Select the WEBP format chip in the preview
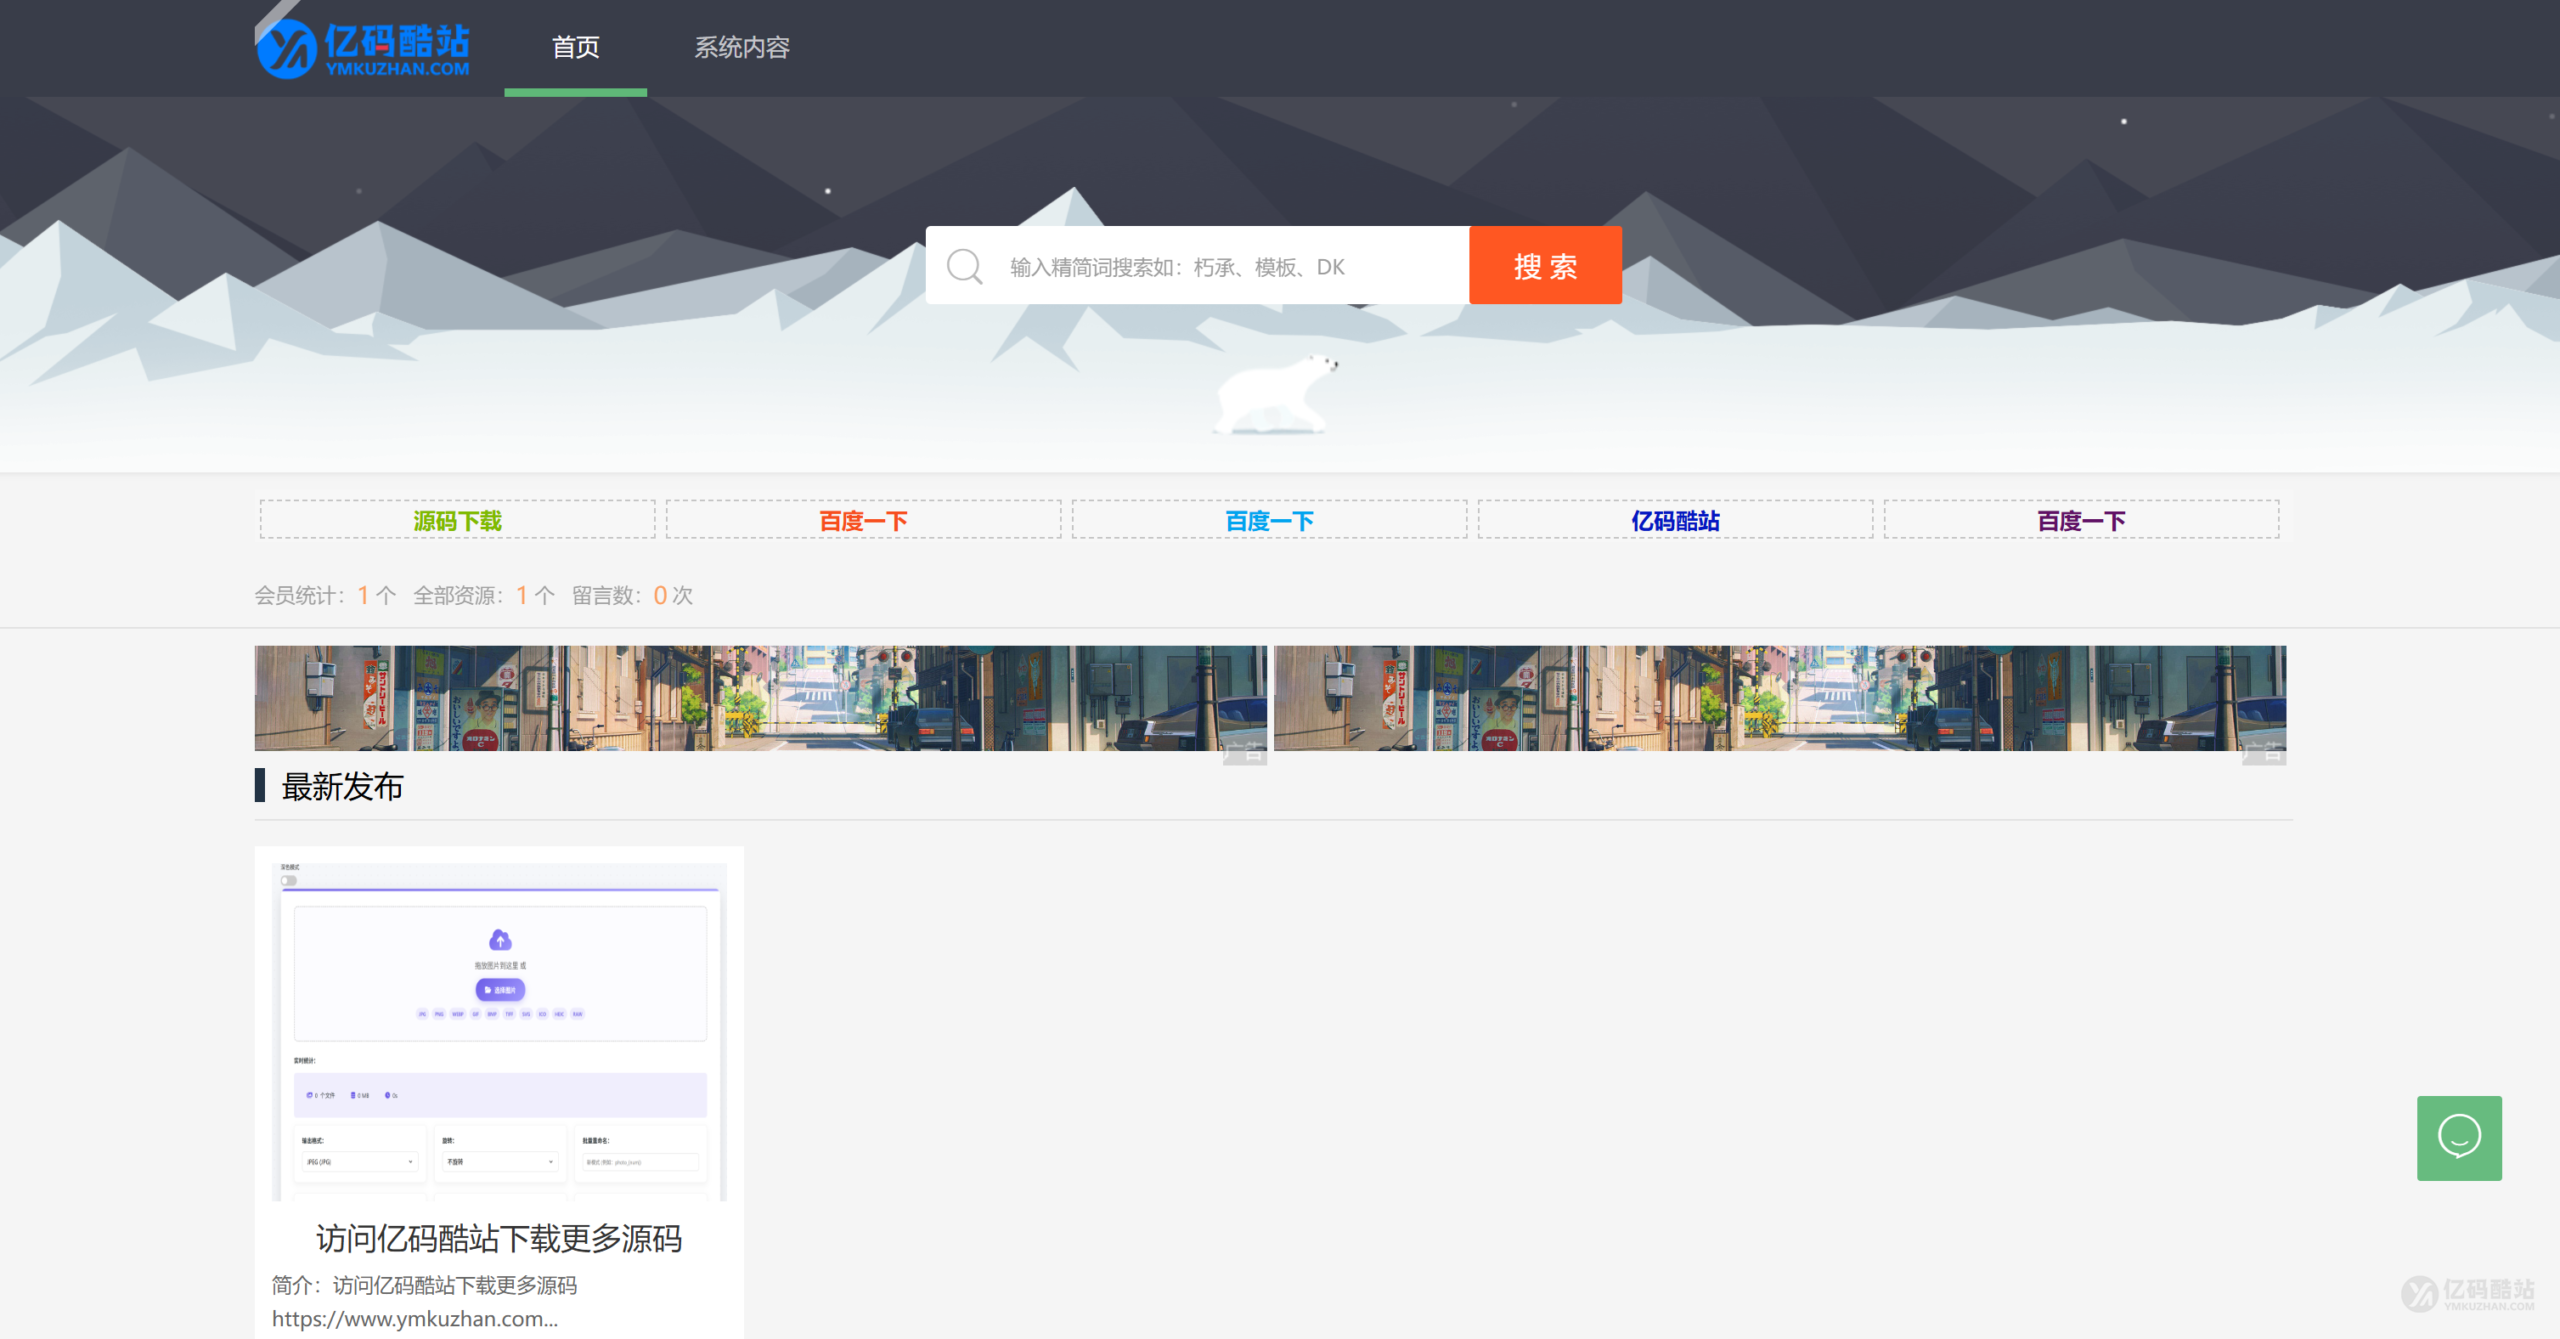Image resolution: width=2560 pixels, height=1339 pixels. 458,1014
